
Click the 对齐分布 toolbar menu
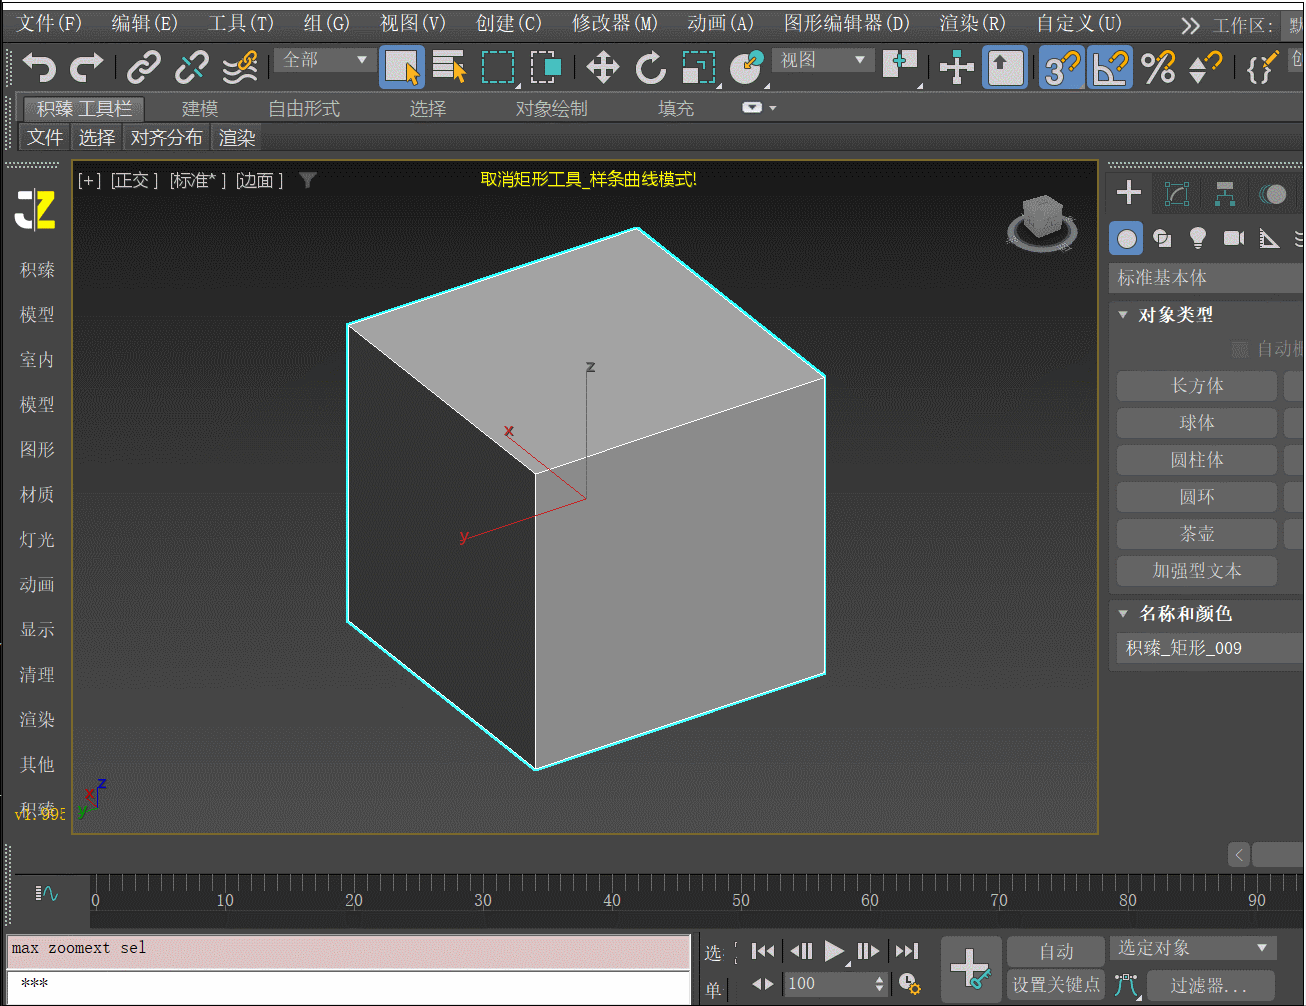(166, 137)
